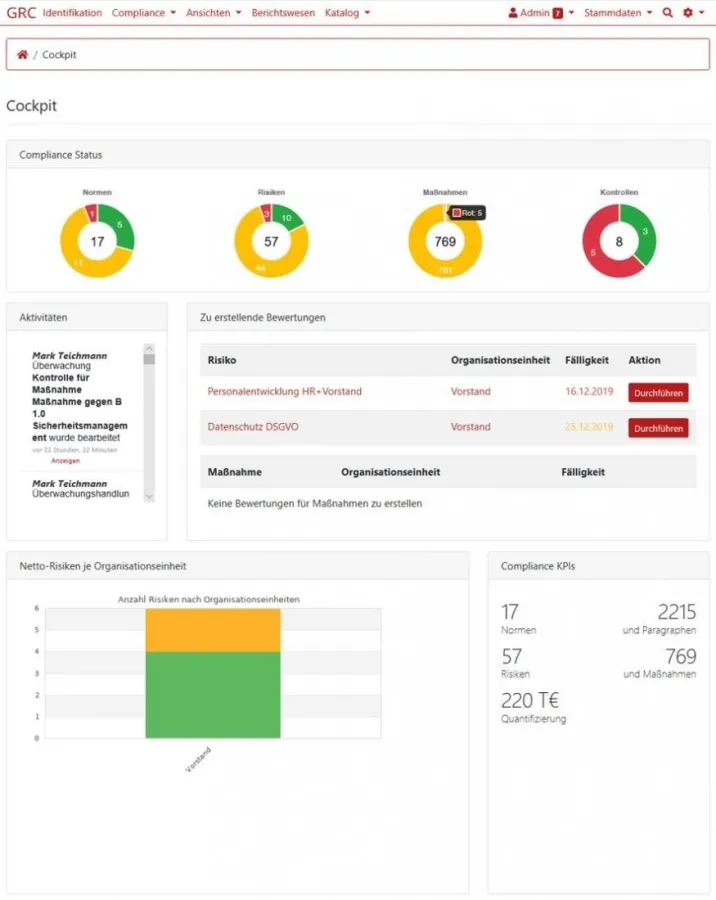Click Aktivitäten scrollbar down arrow

tap(149, 497)
